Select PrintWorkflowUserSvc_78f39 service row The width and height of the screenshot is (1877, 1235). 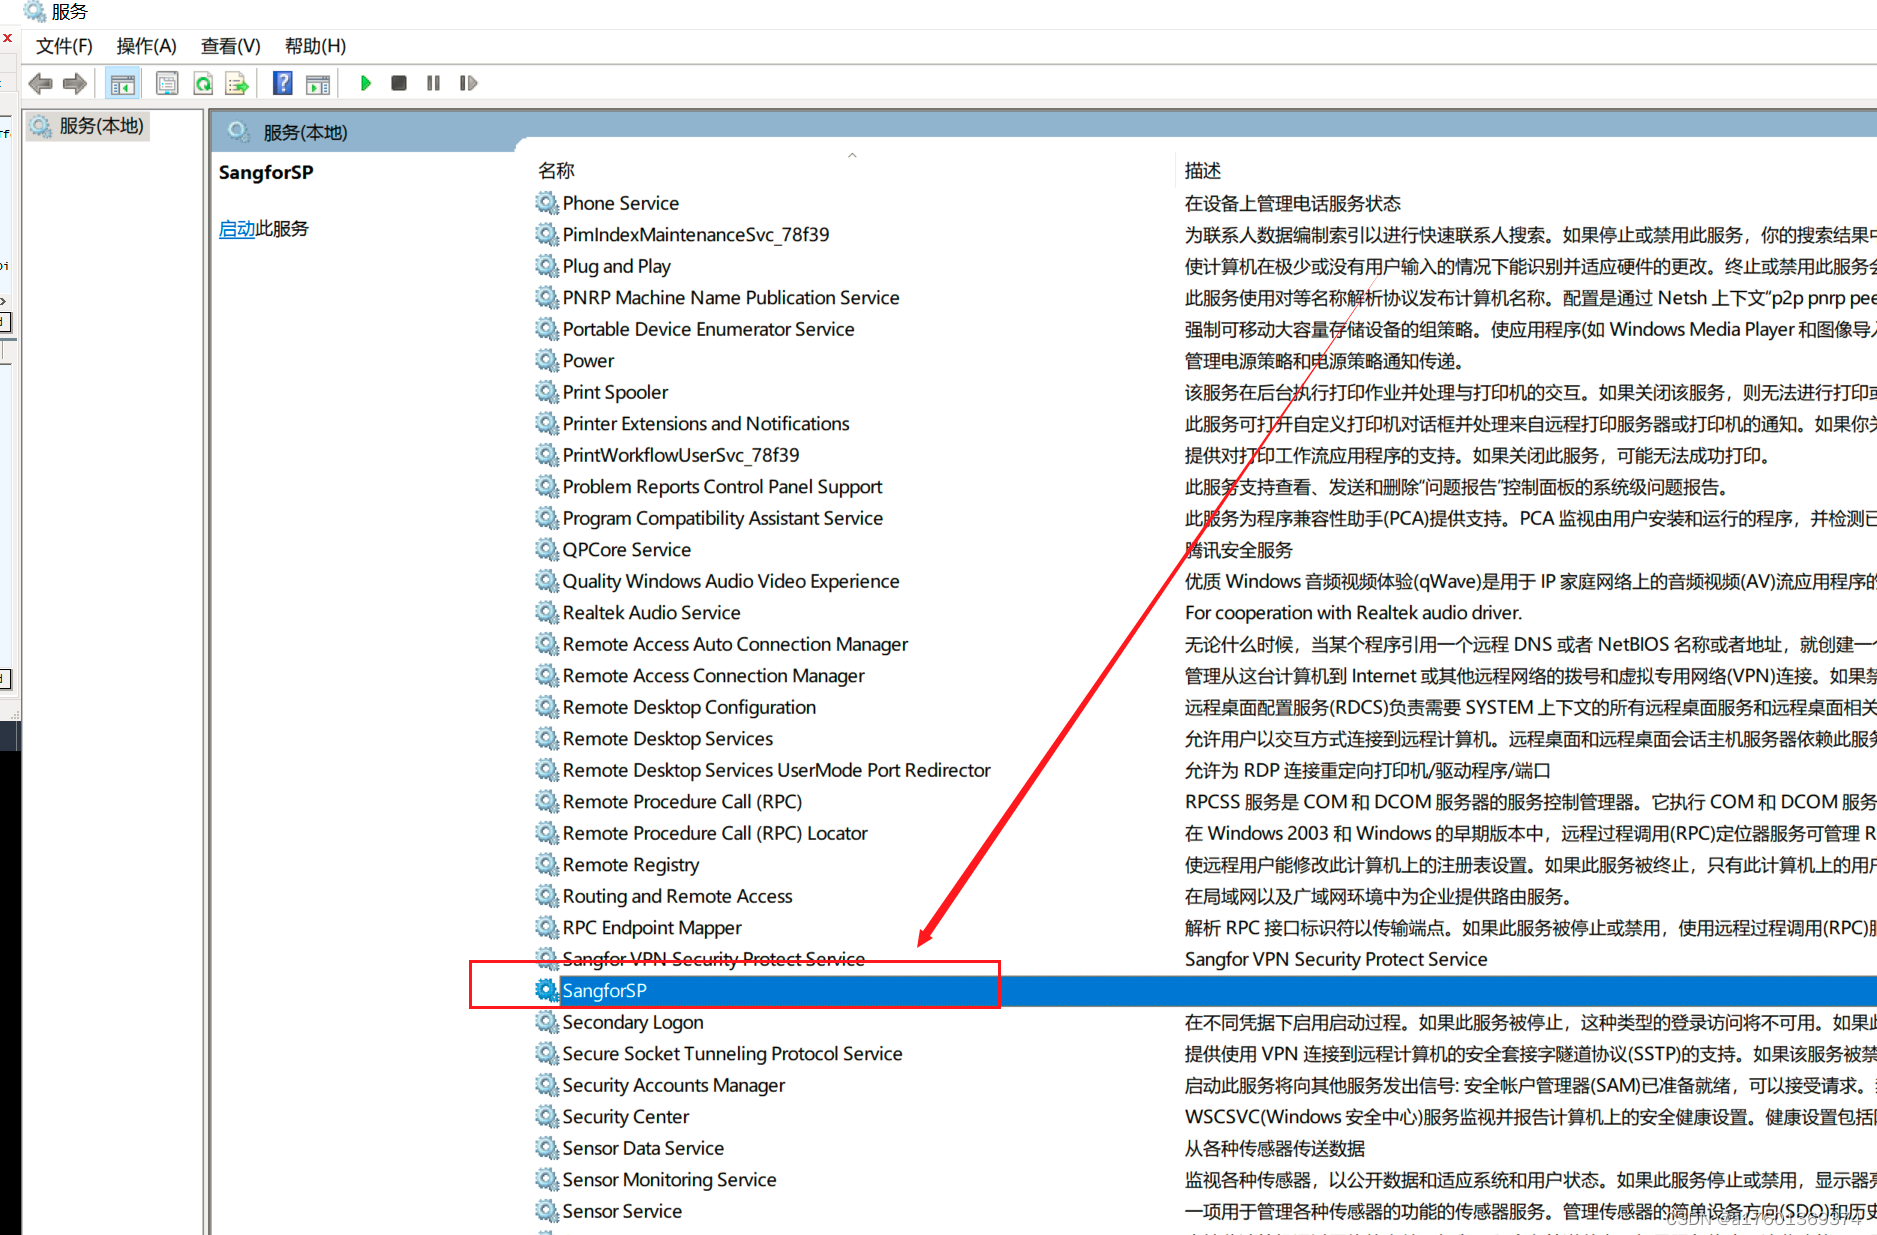tap(681, 455)
